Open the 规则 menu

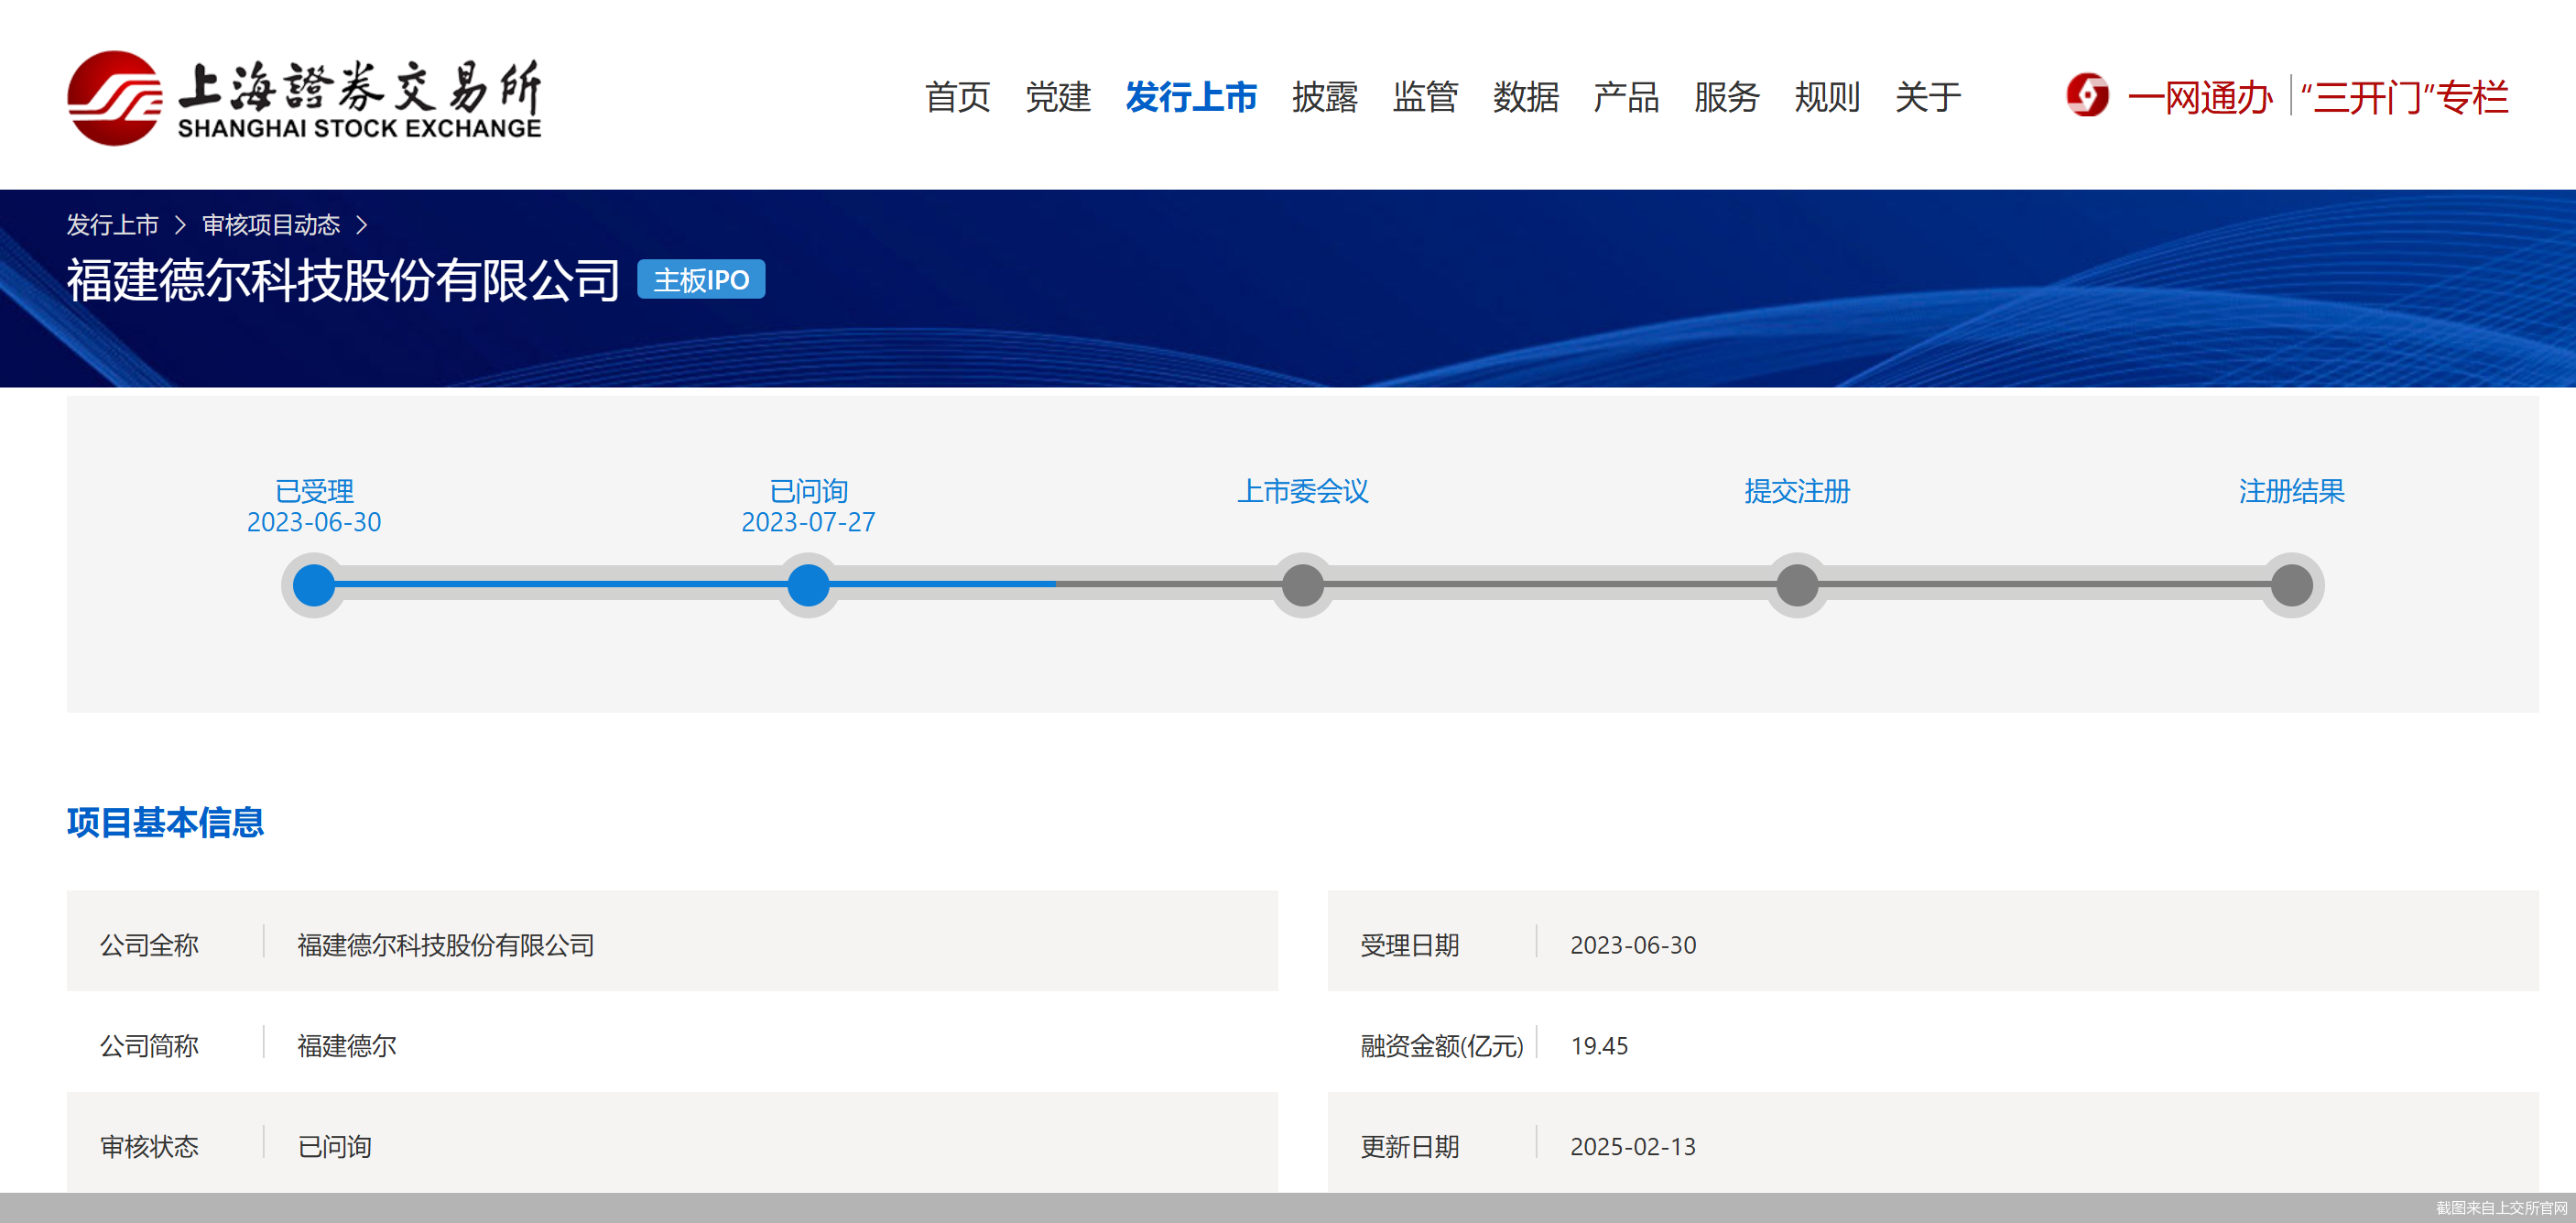1827,97
